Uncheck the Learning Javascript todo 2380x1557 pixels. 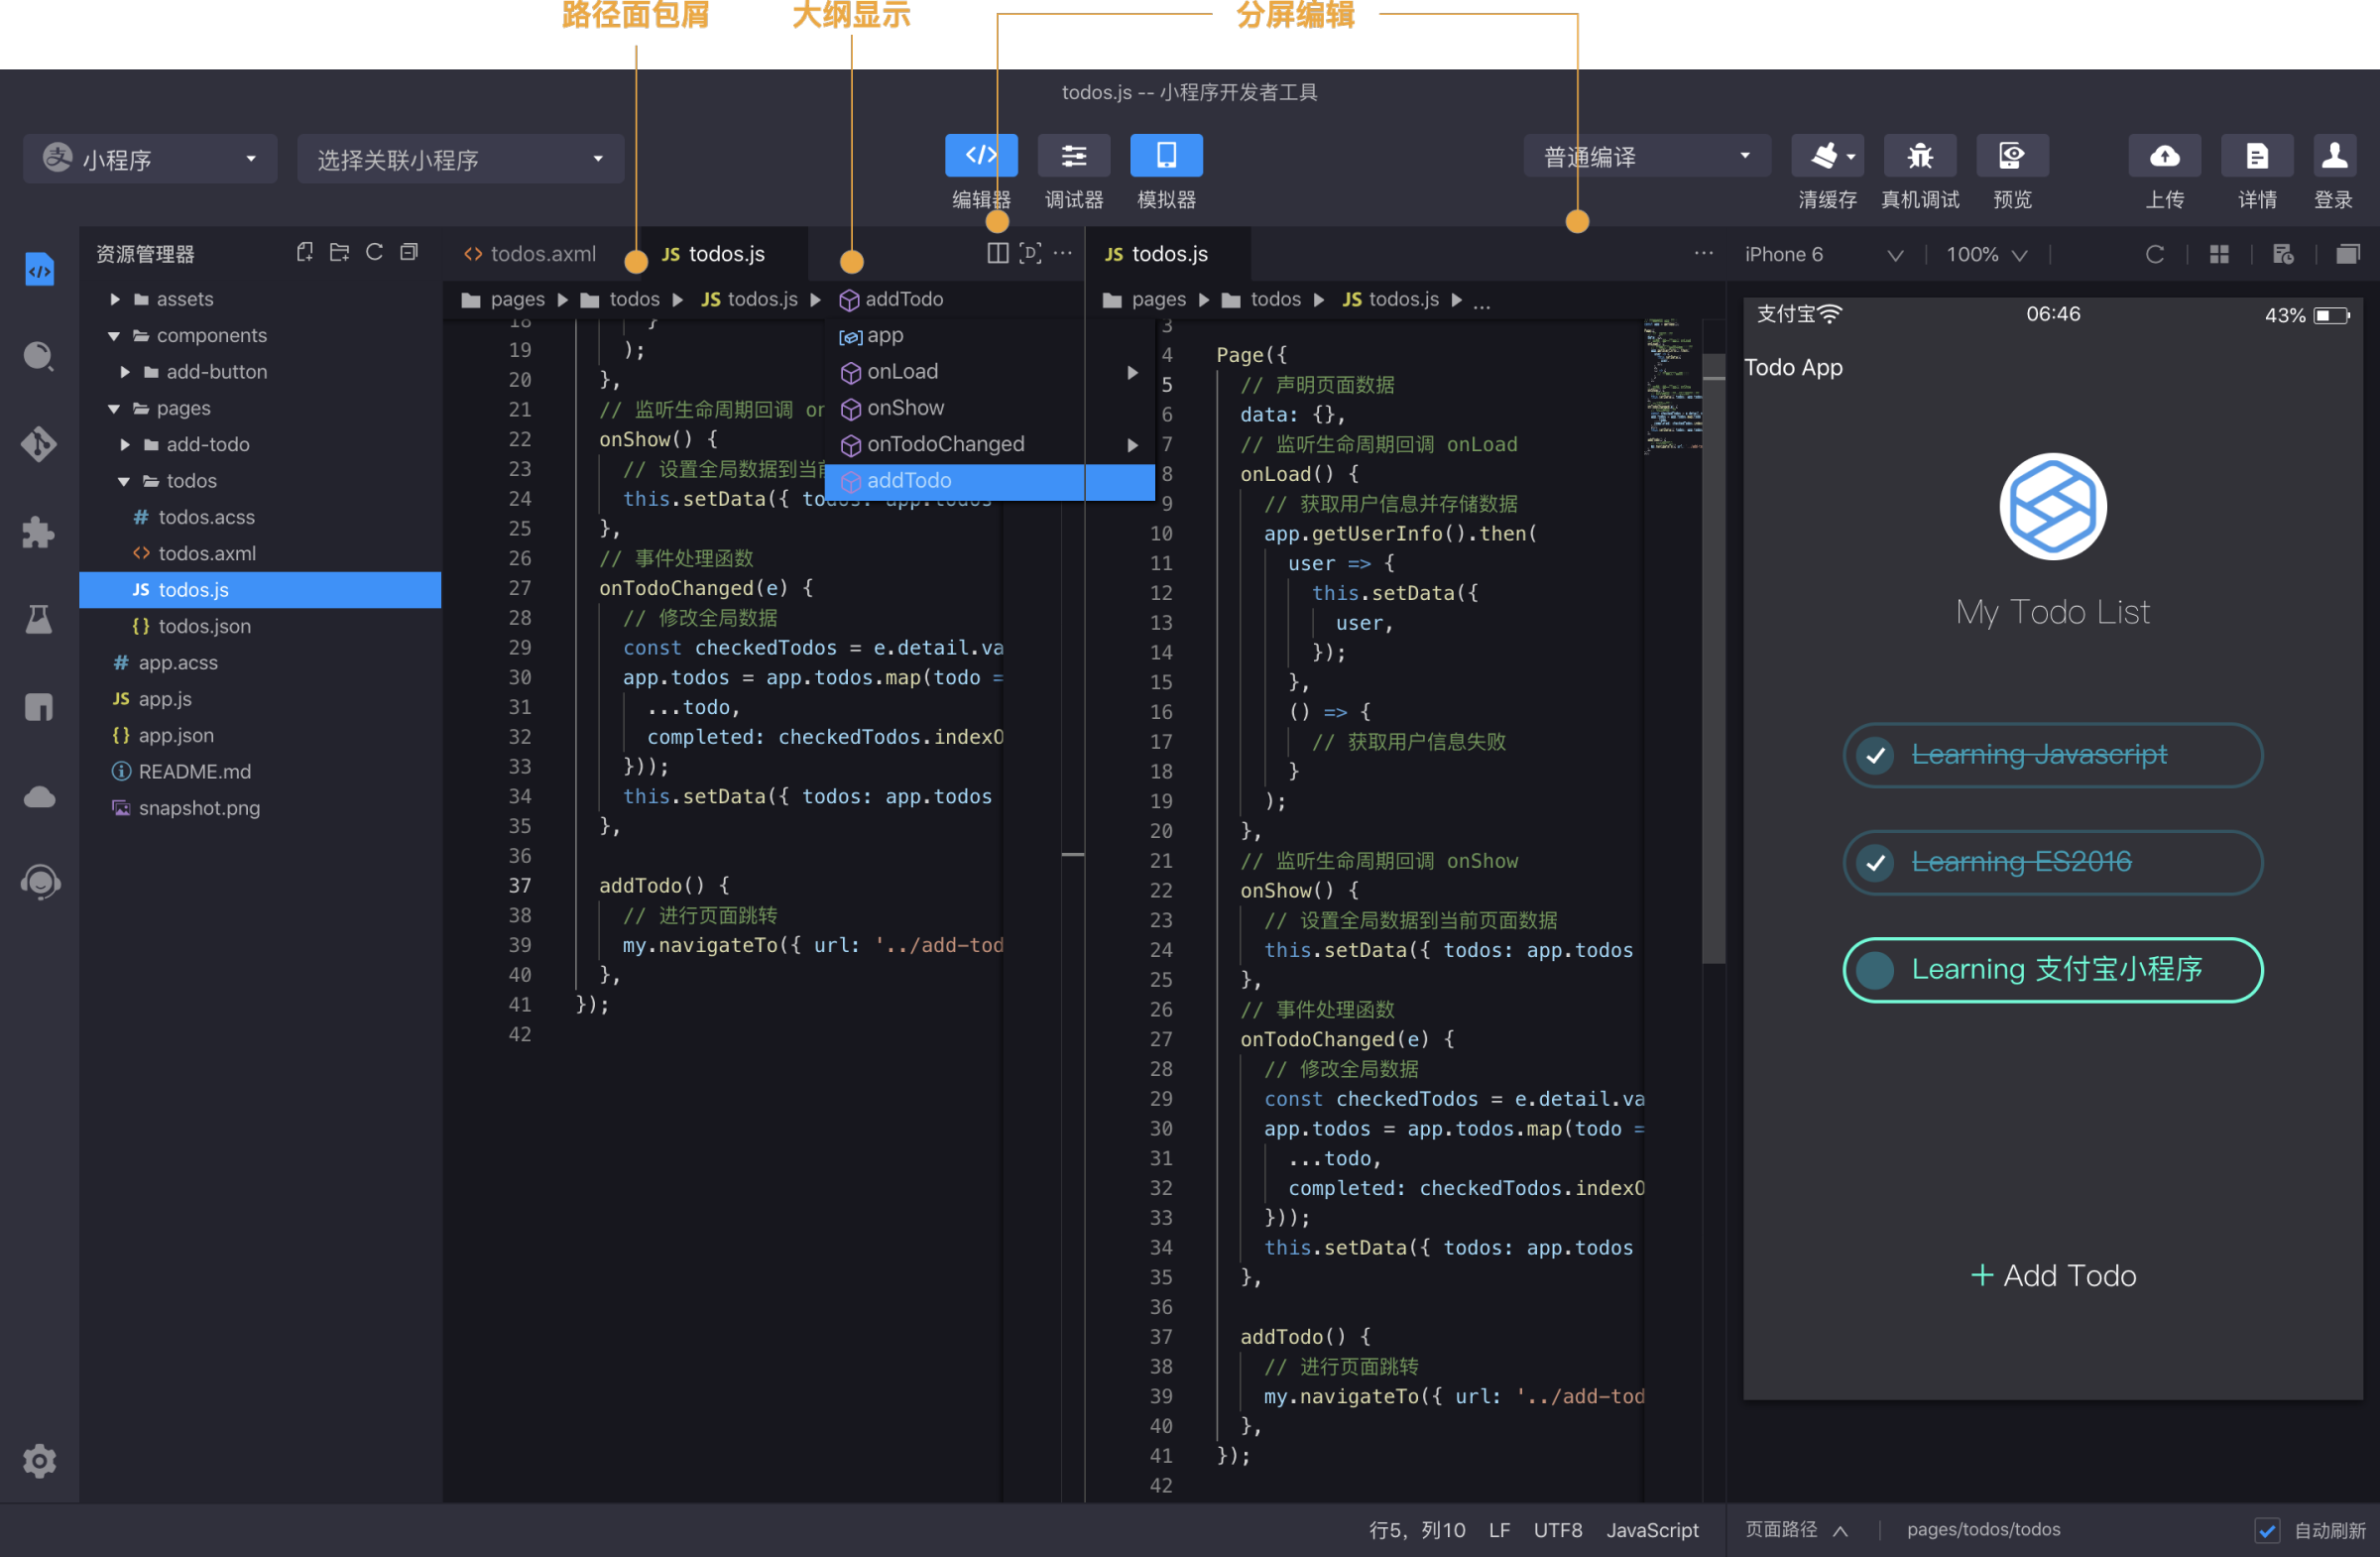(x=1875, y=755)
